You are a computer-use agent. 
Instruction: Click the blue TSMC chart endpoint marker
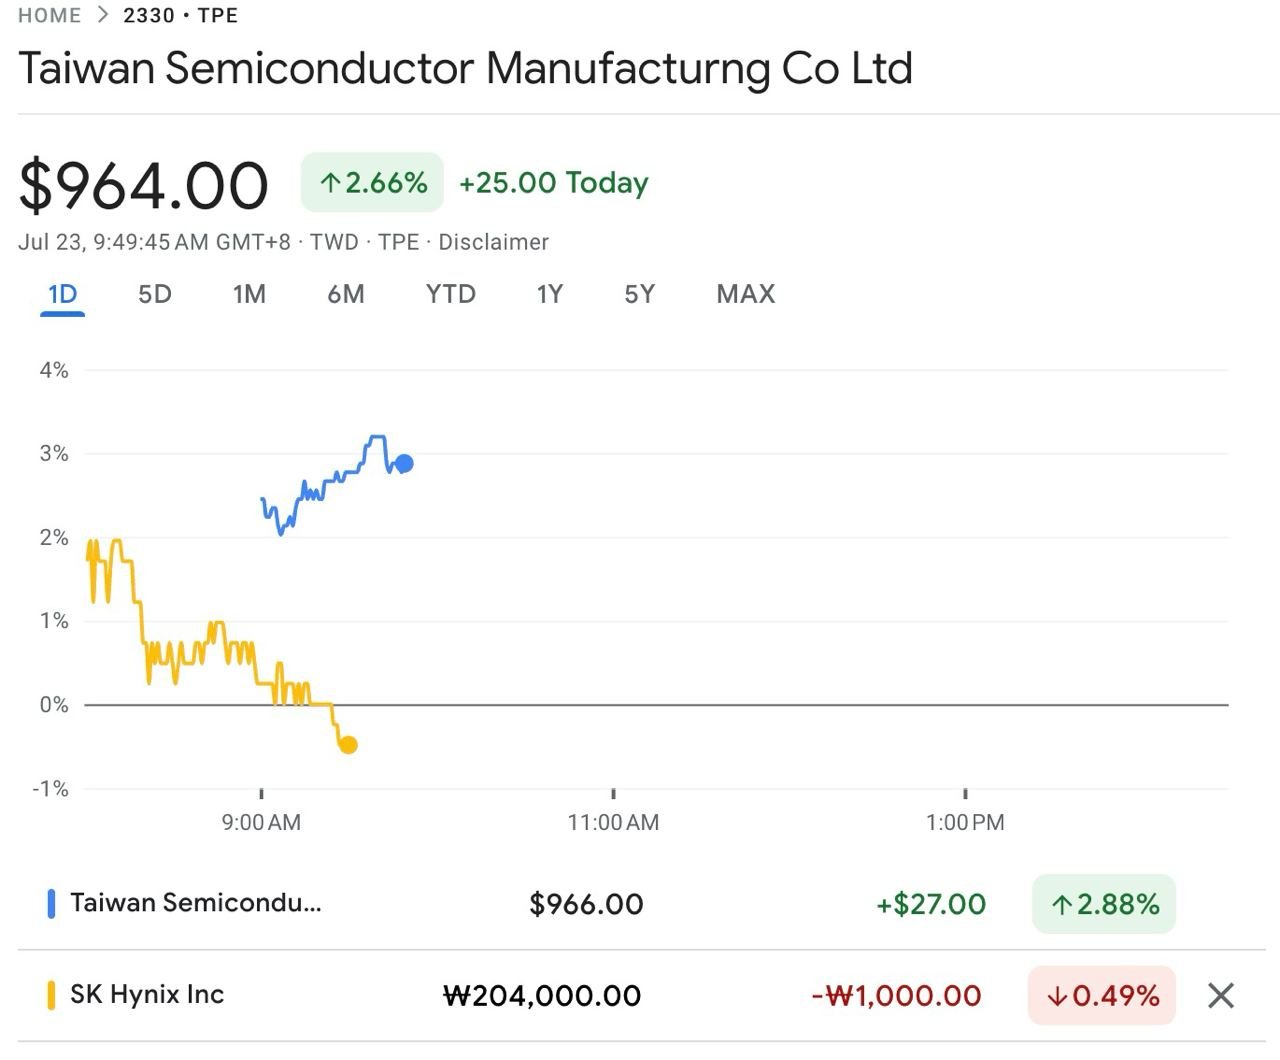tap(404, 463)
